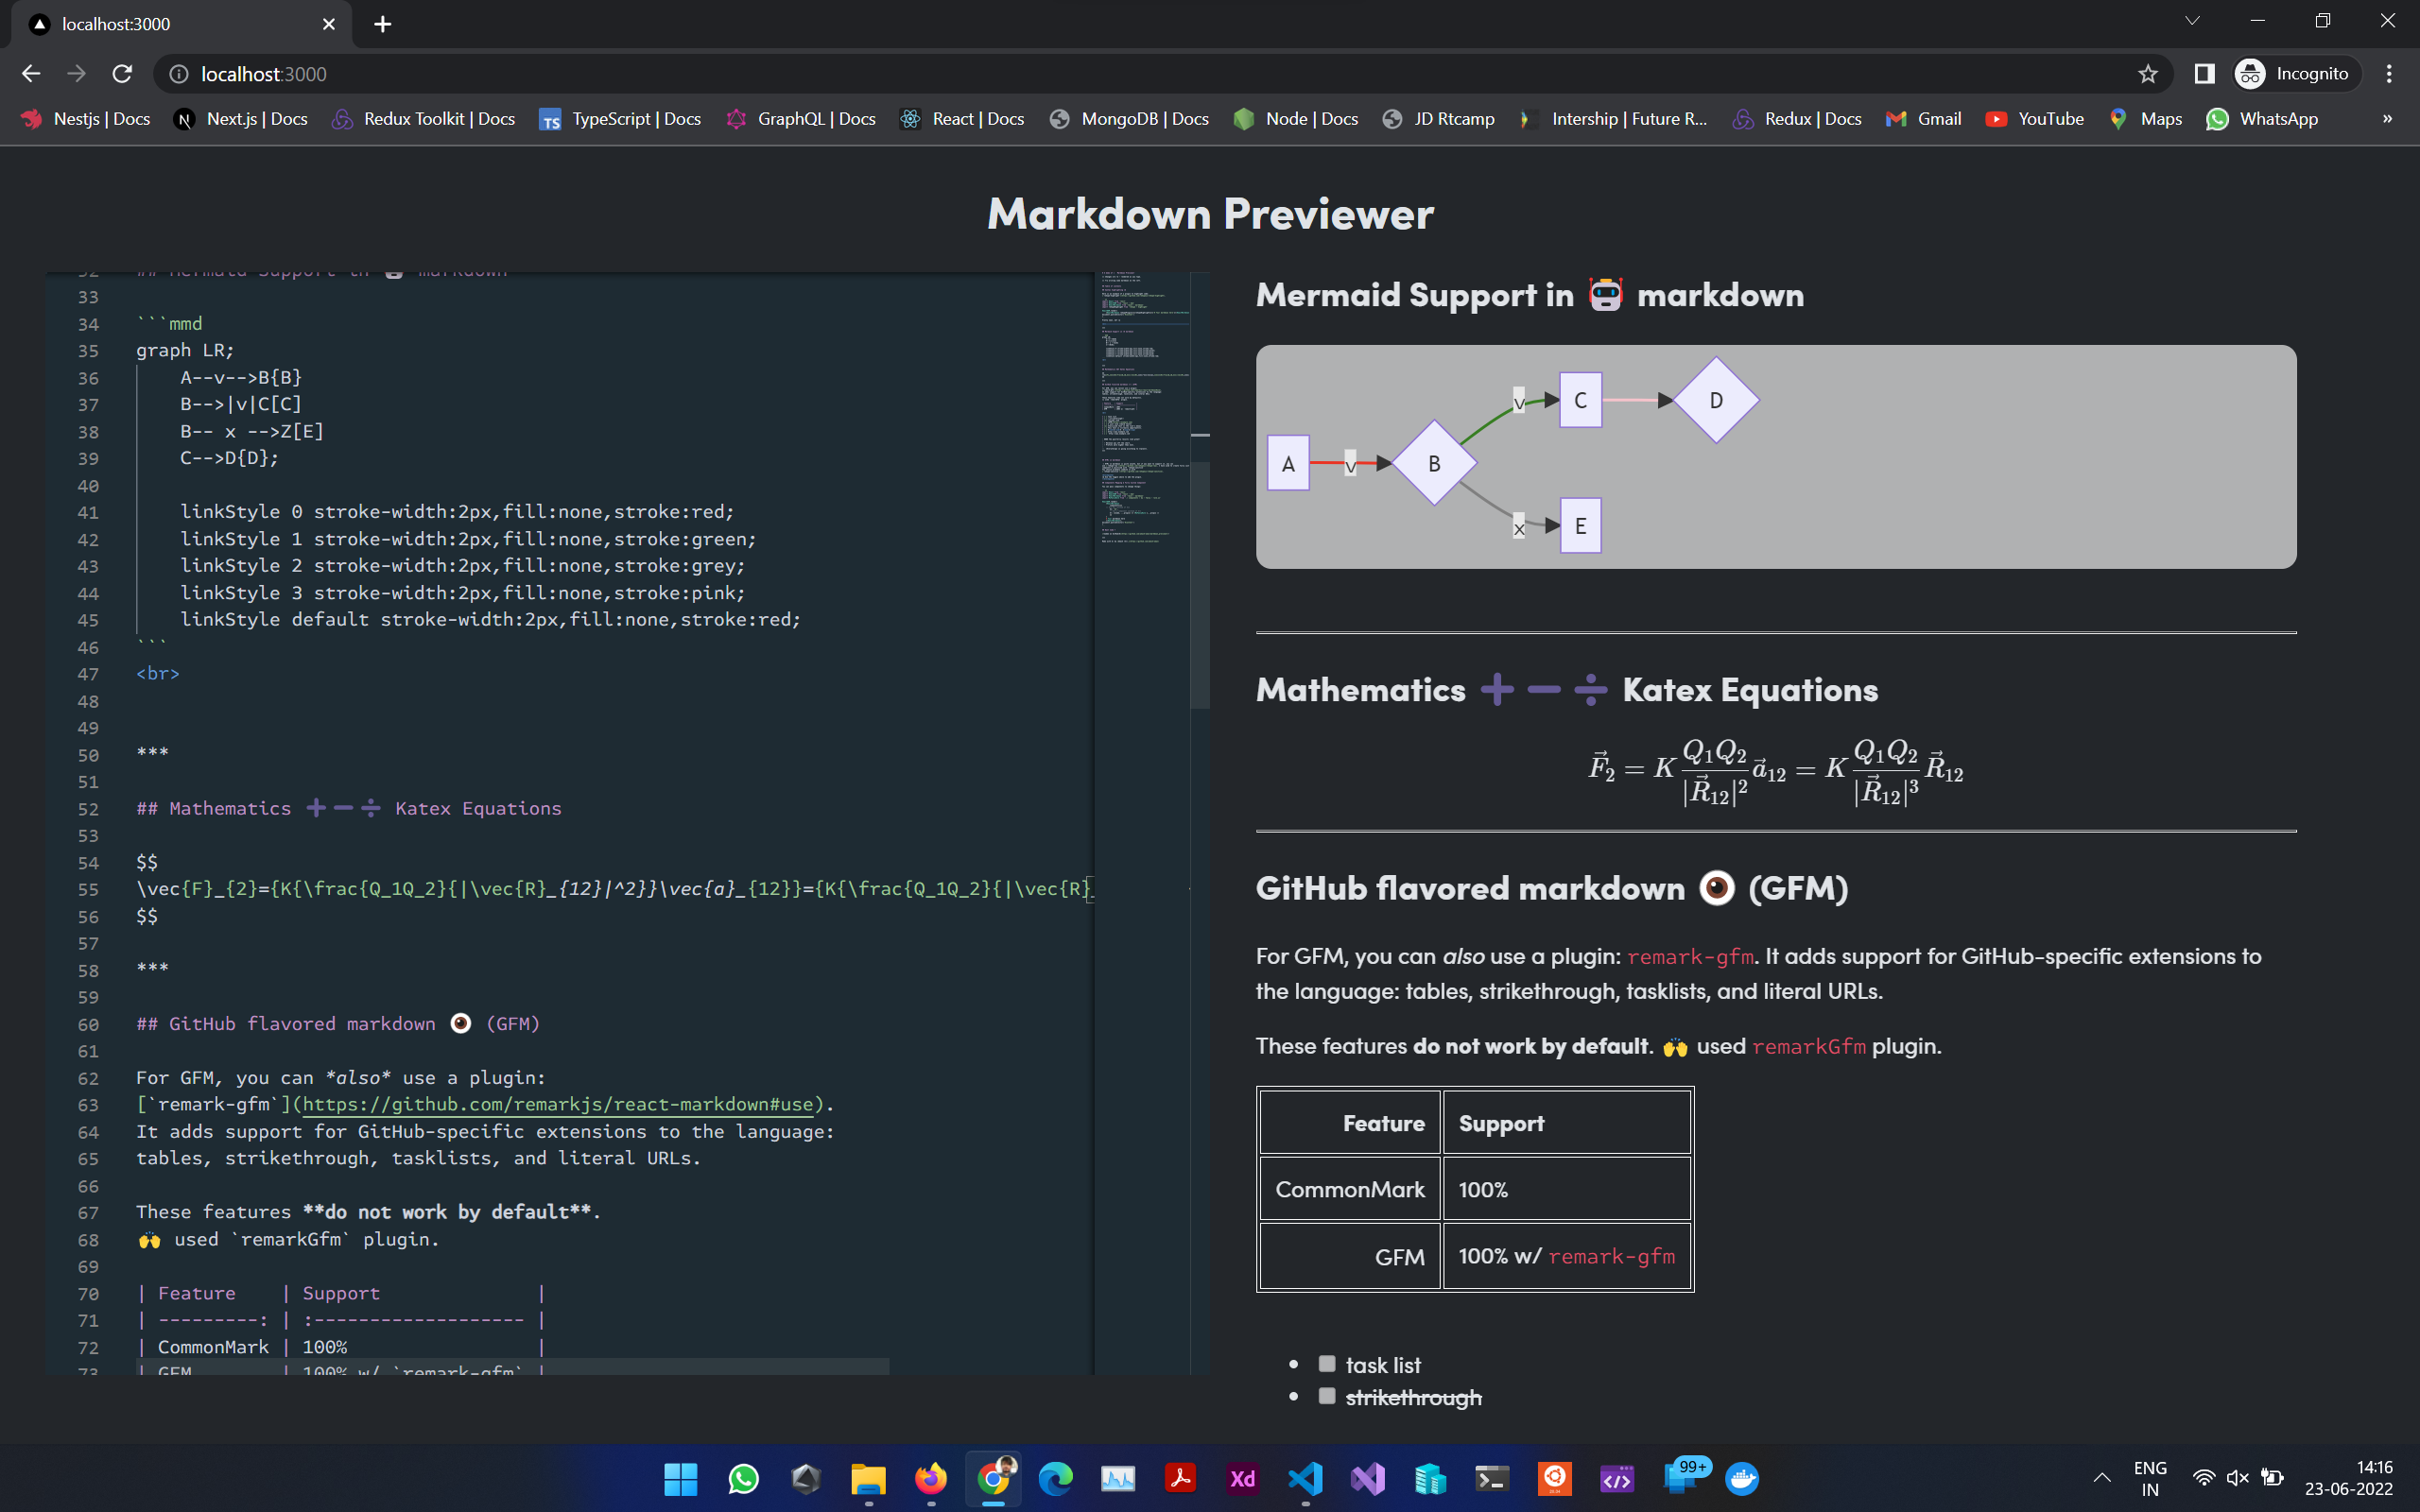
Task: Open browser side panel icon
Action: pos(2204,74)
